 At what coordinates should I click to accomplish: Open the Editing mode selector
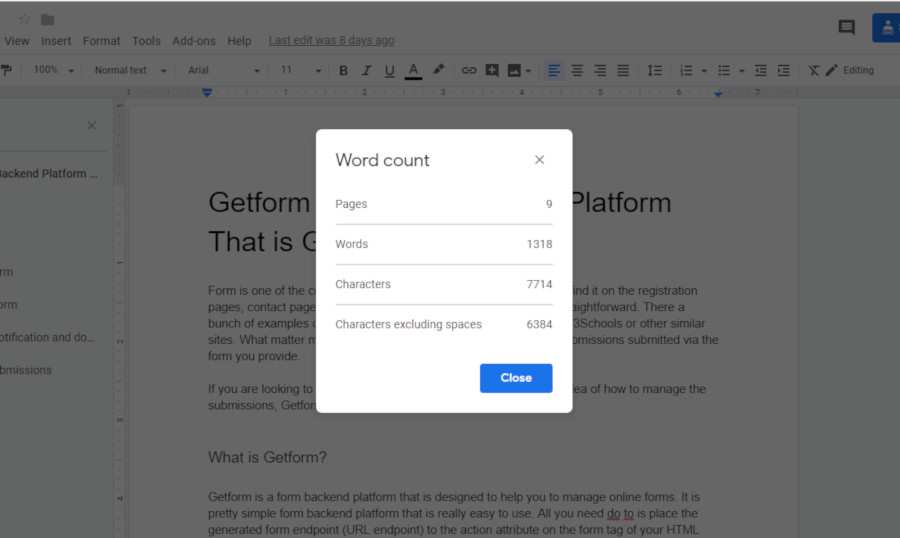point(850,70)
